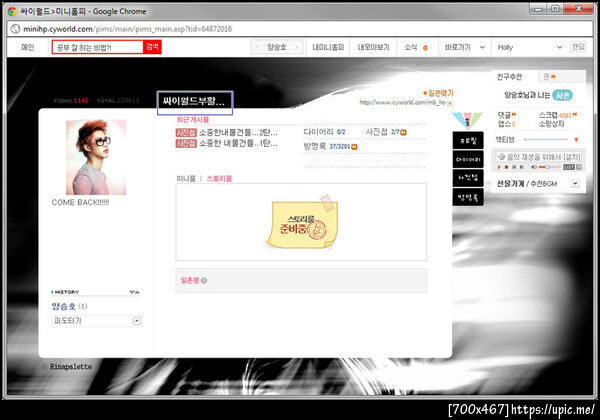Screen dimensions: 600x420
Task: Open the http://www.cyworld.com/mb_ho address link
Action: click(x=402, y=103)
